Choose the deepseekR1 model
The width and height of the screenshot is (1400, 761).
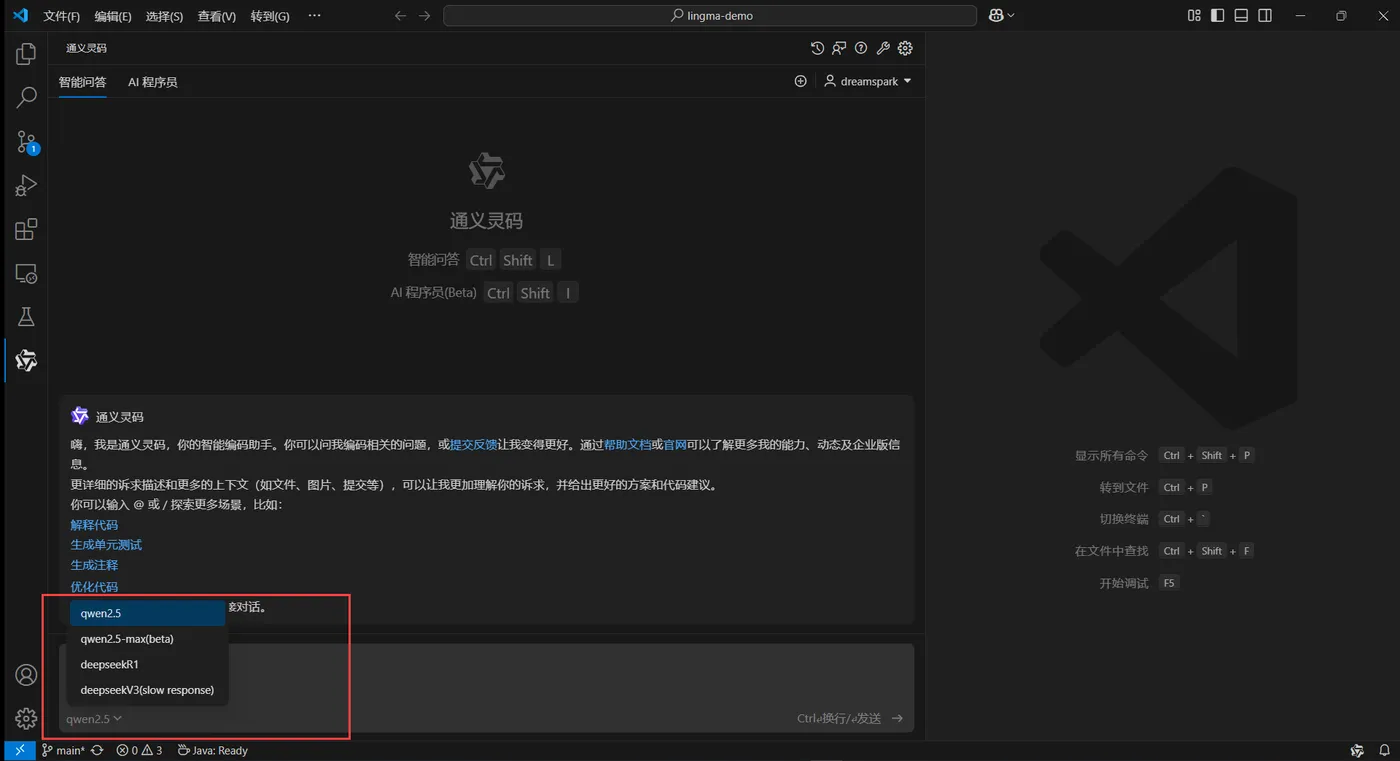click(148, 664)
